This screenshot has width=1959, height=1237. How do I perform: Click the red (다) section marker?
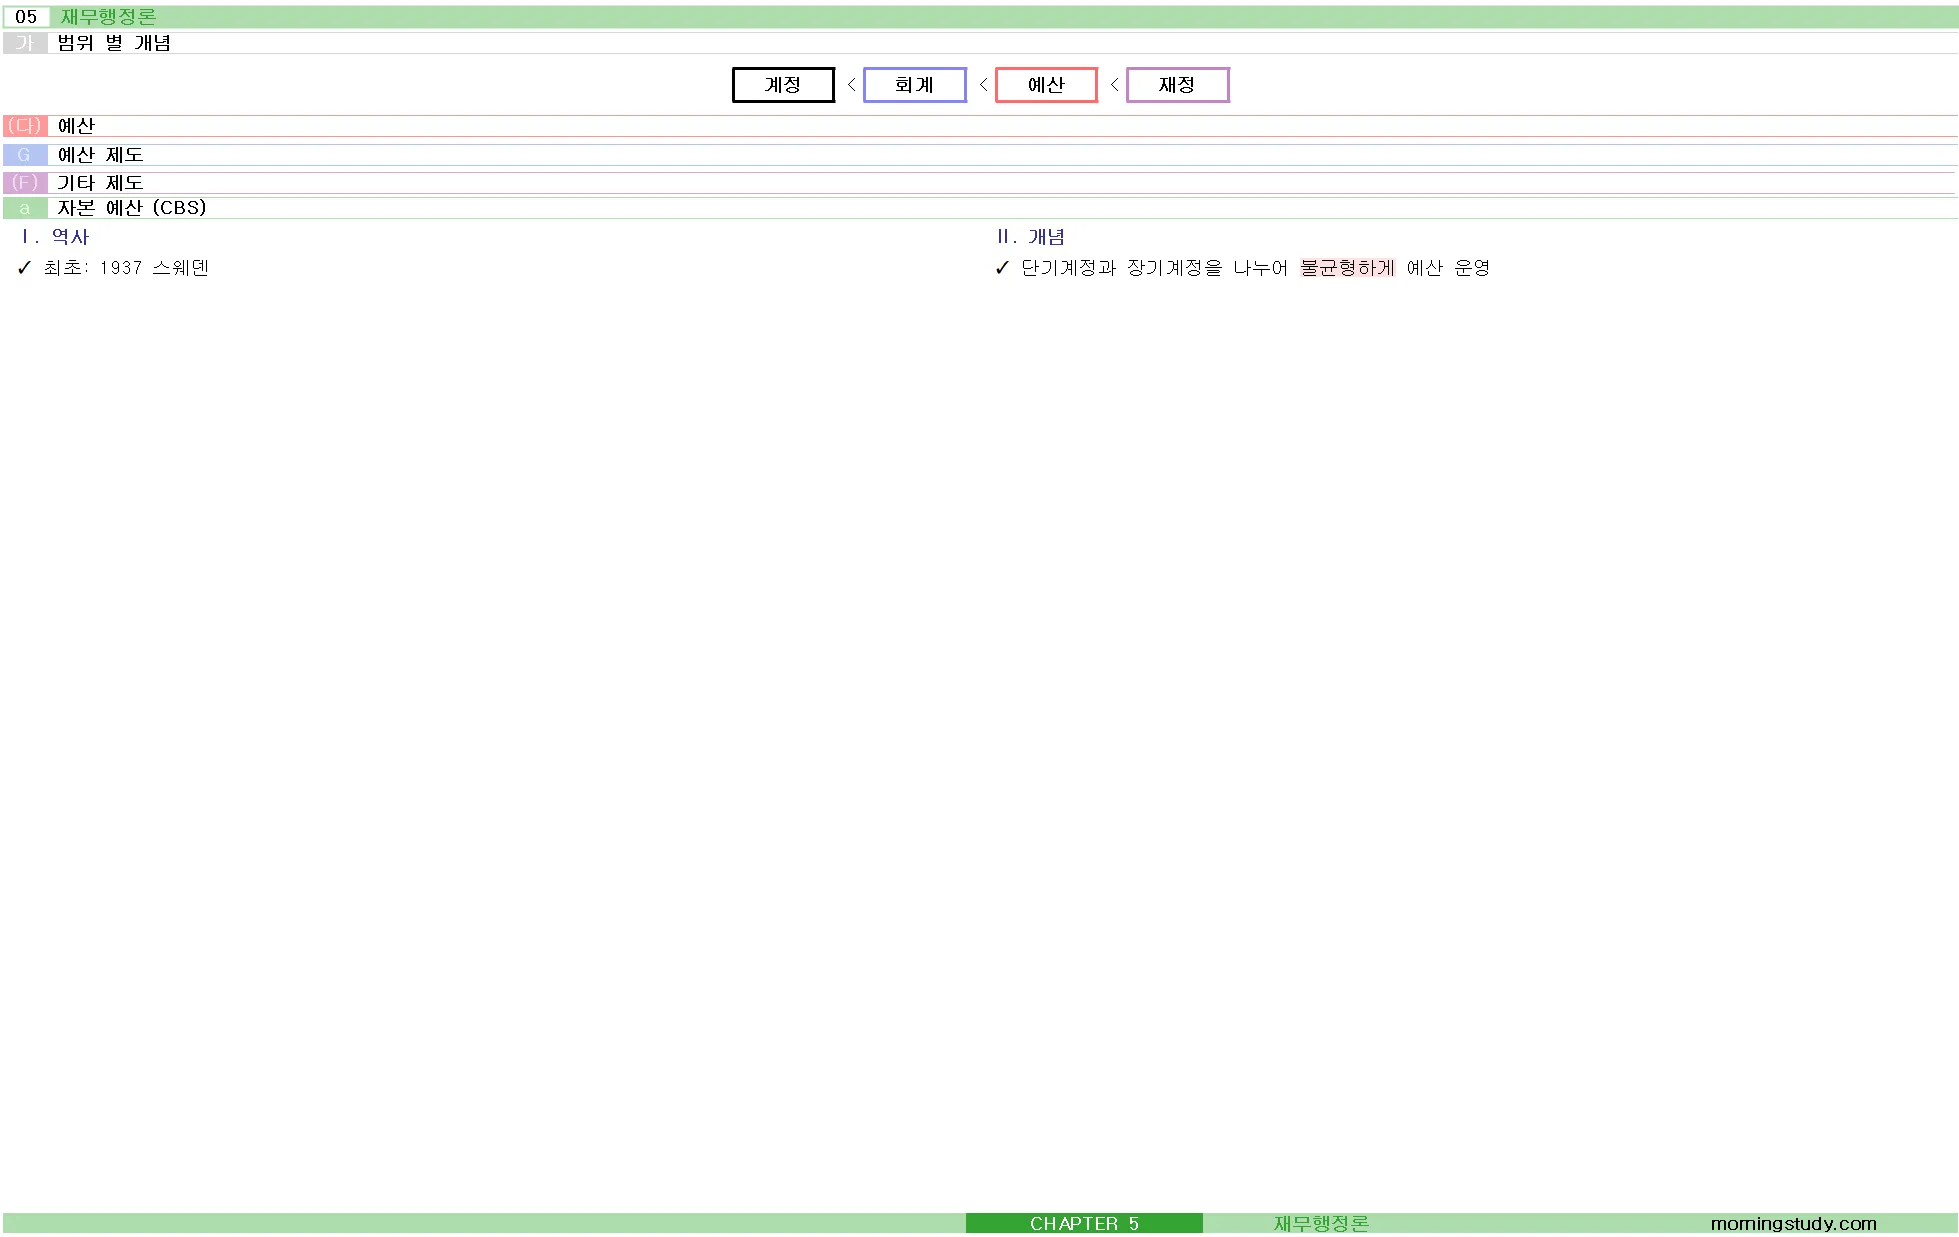[25, 126]
